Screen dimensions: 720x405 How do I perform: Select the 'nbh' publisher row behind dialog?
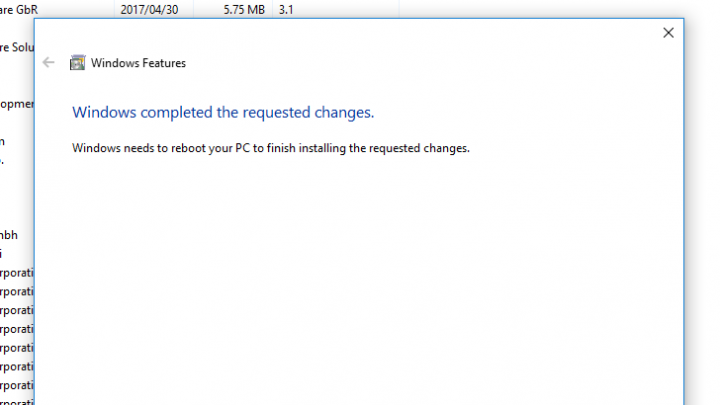click(x=9, y=235)
